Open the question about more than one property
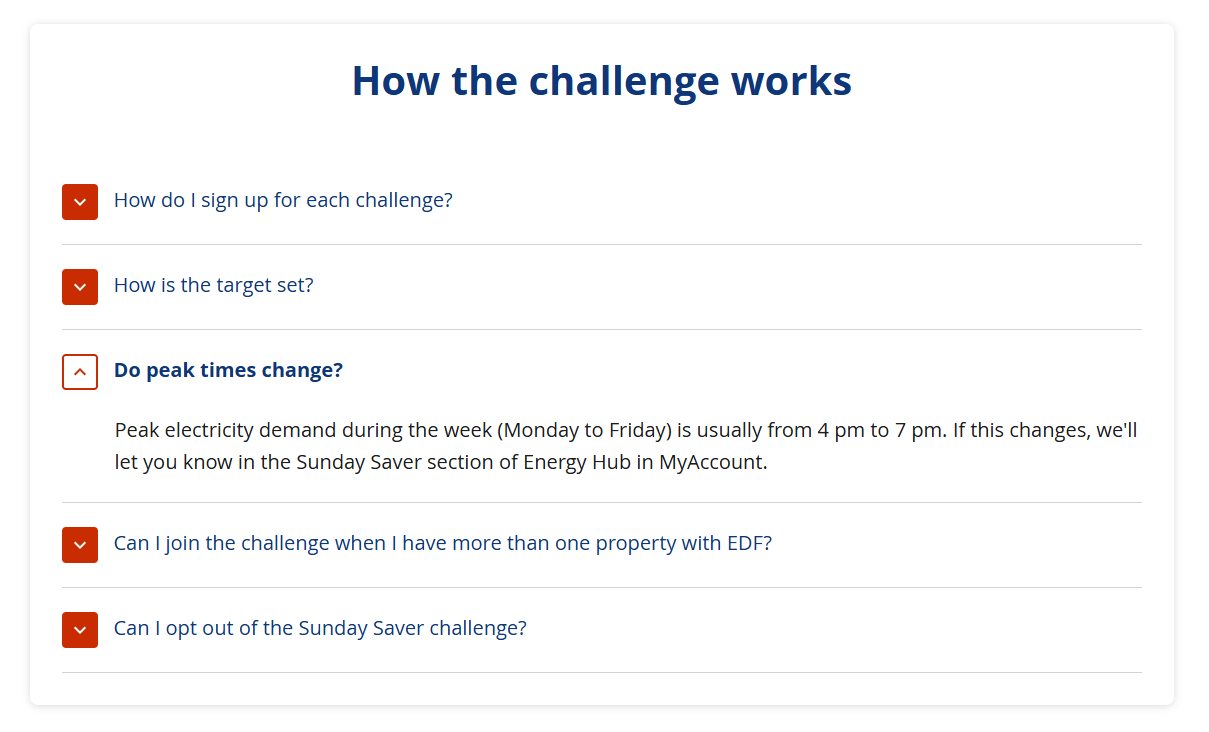The image size is (1209, 732). click(x=442, y=543)
